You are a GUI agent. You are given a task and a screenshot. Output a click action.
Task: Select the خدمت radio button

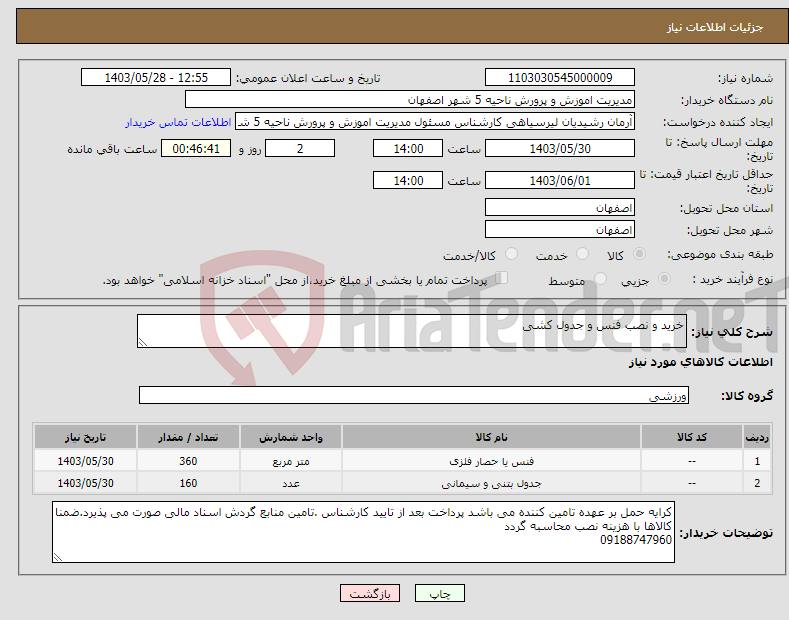582,254
